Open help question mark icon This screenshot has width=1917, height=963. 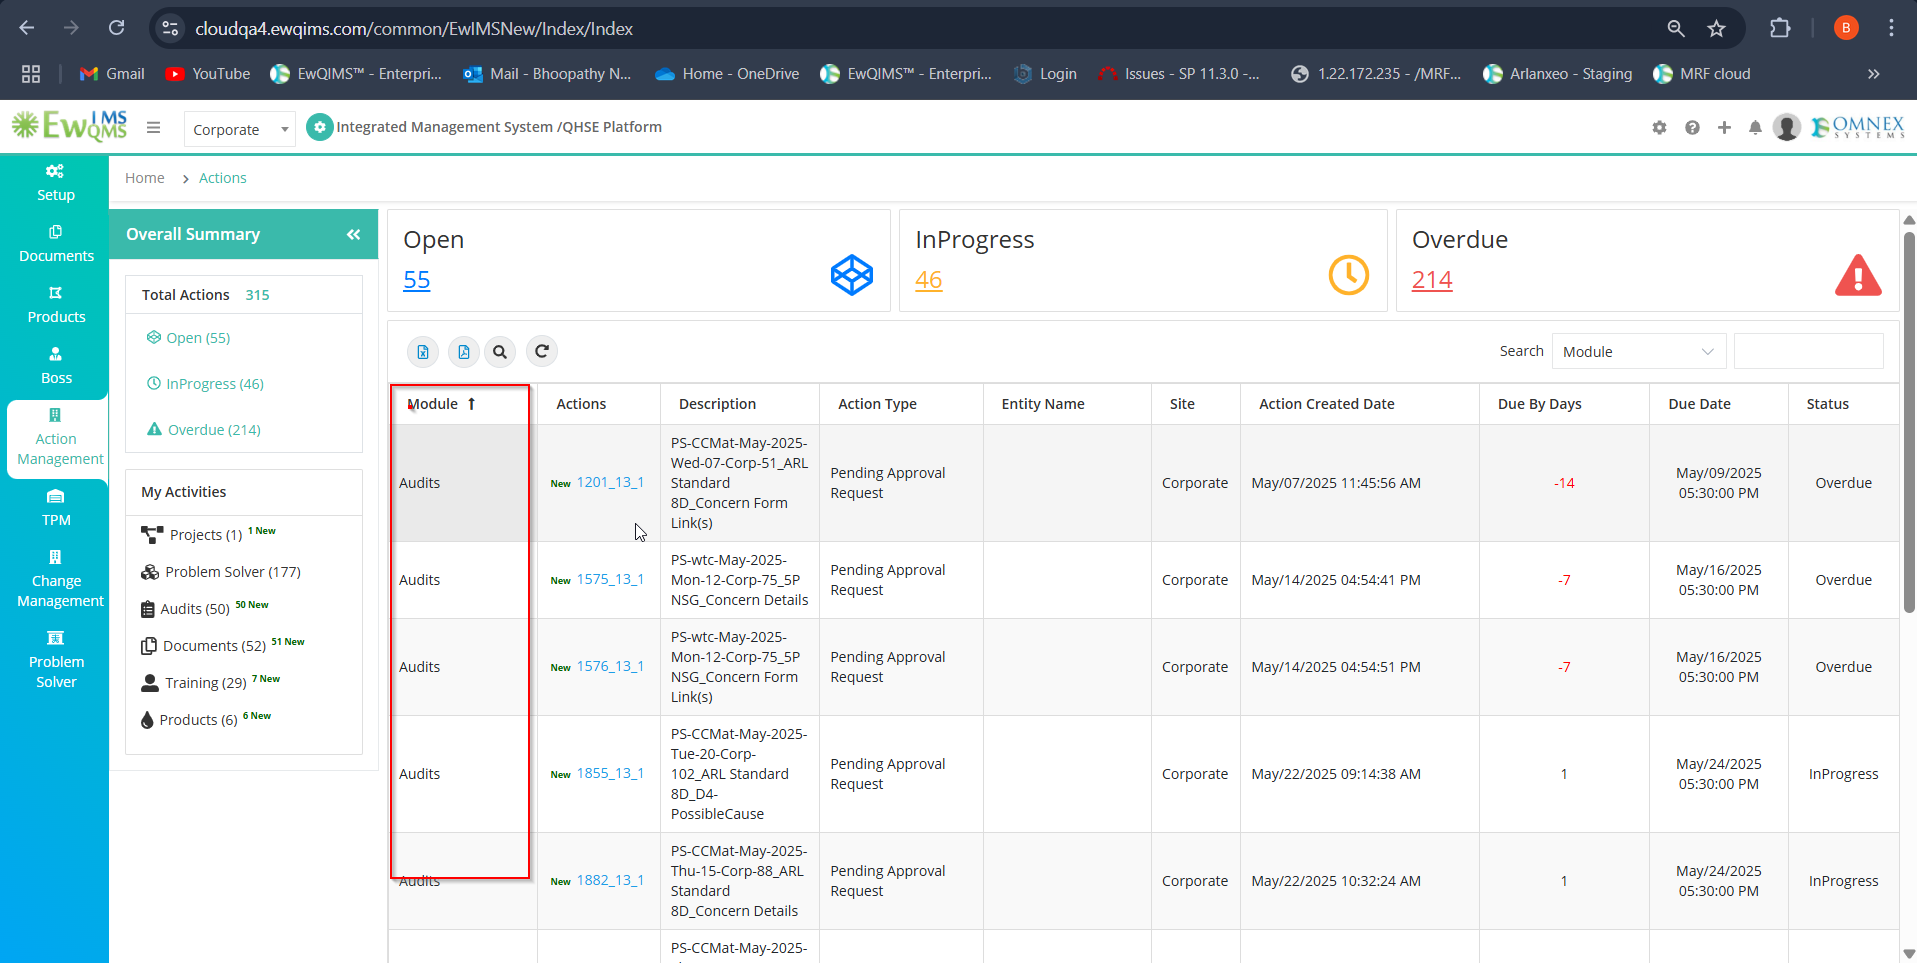1692,128
